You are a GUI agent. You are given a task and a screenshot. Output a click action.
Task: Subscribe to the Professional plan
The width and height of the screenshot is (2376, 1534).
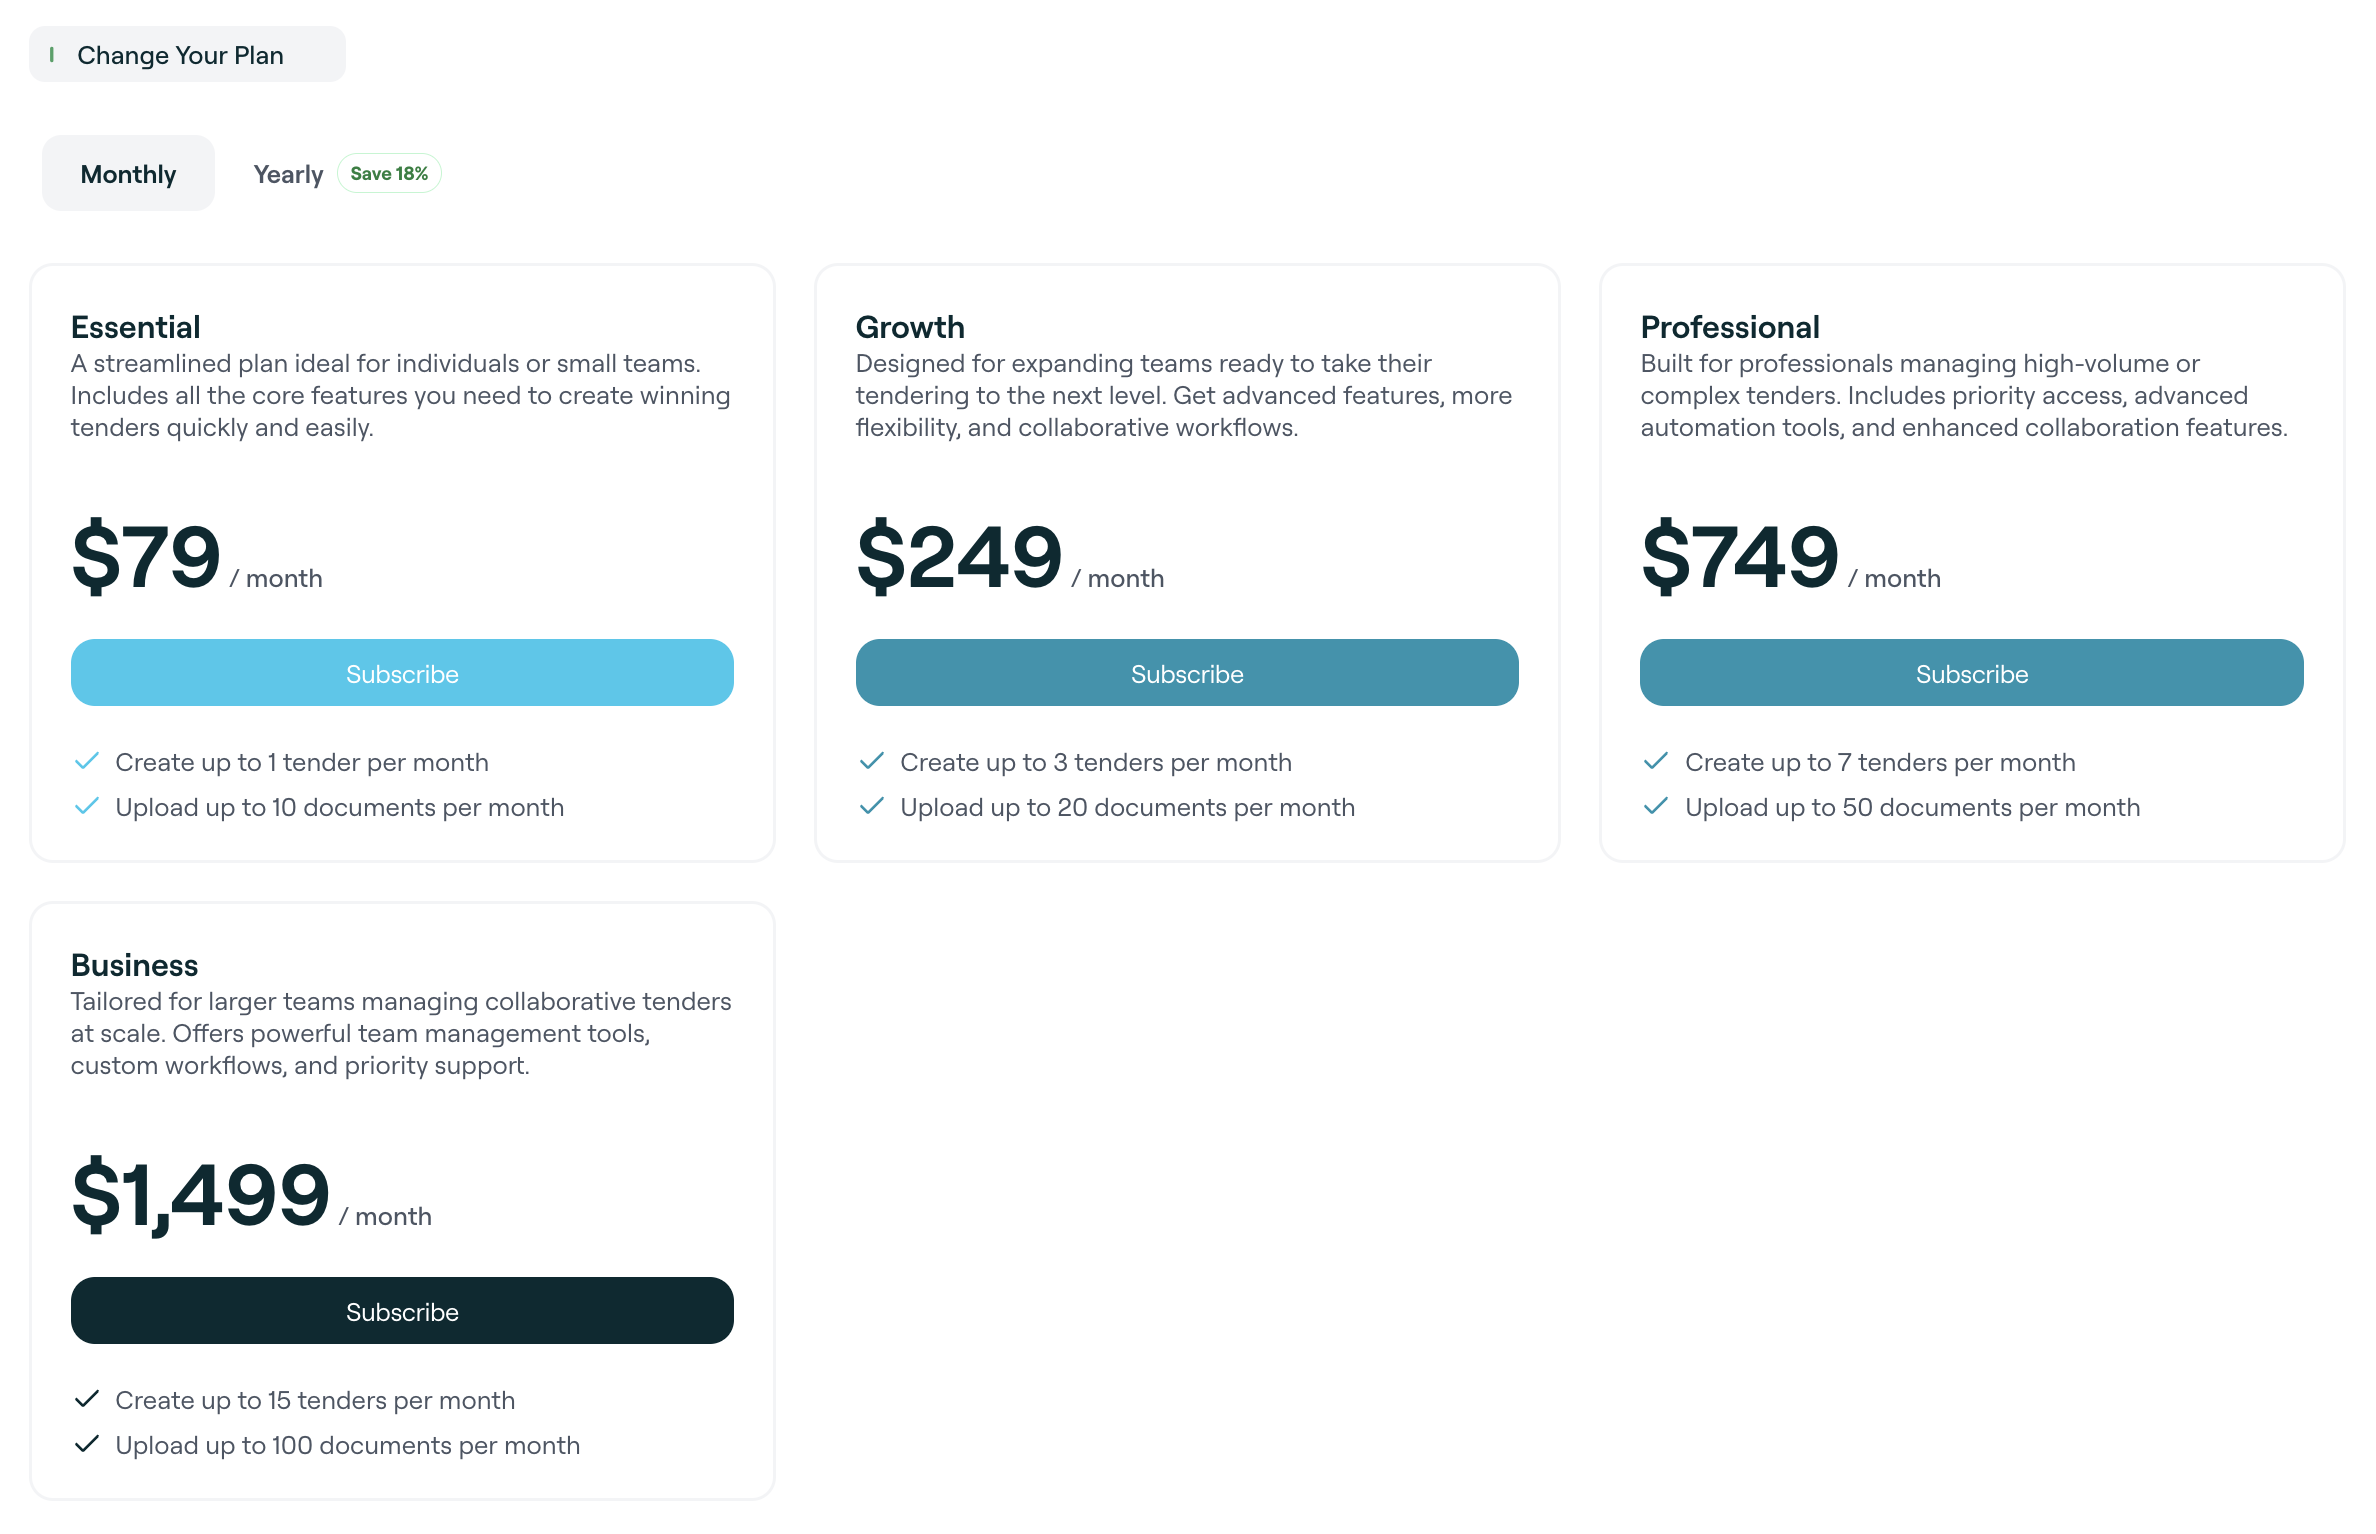click(1971, 673)
